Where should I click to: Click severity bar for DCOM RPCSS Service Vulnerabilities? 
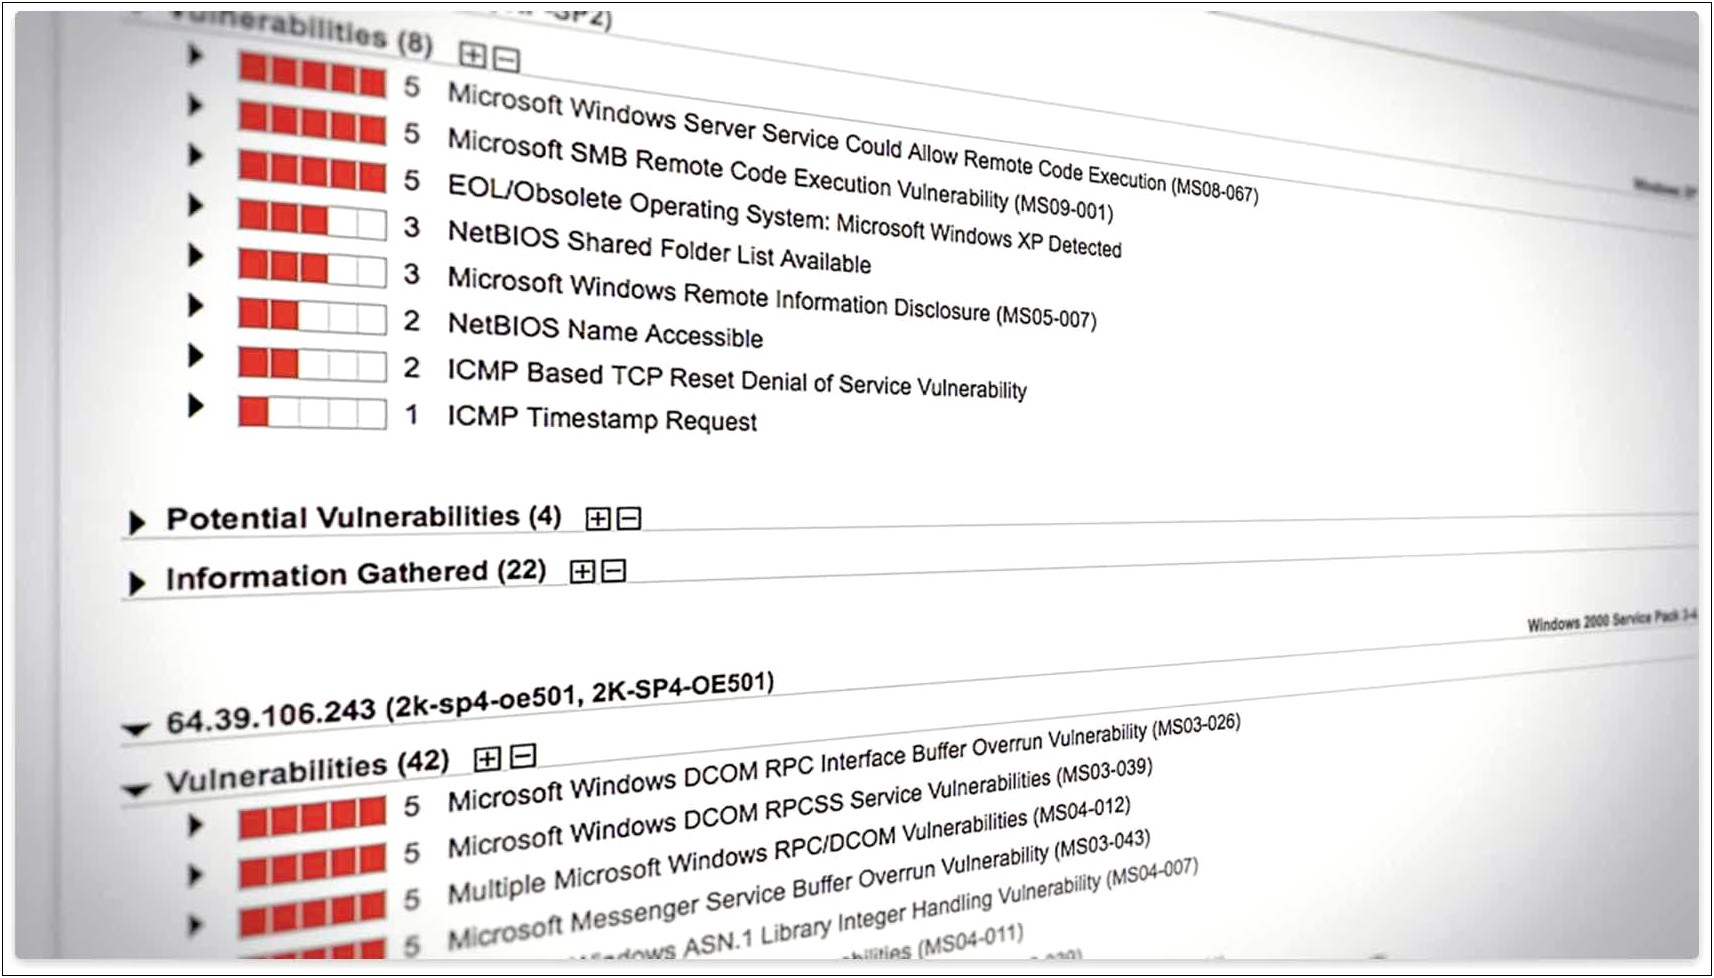pos(312,866)
